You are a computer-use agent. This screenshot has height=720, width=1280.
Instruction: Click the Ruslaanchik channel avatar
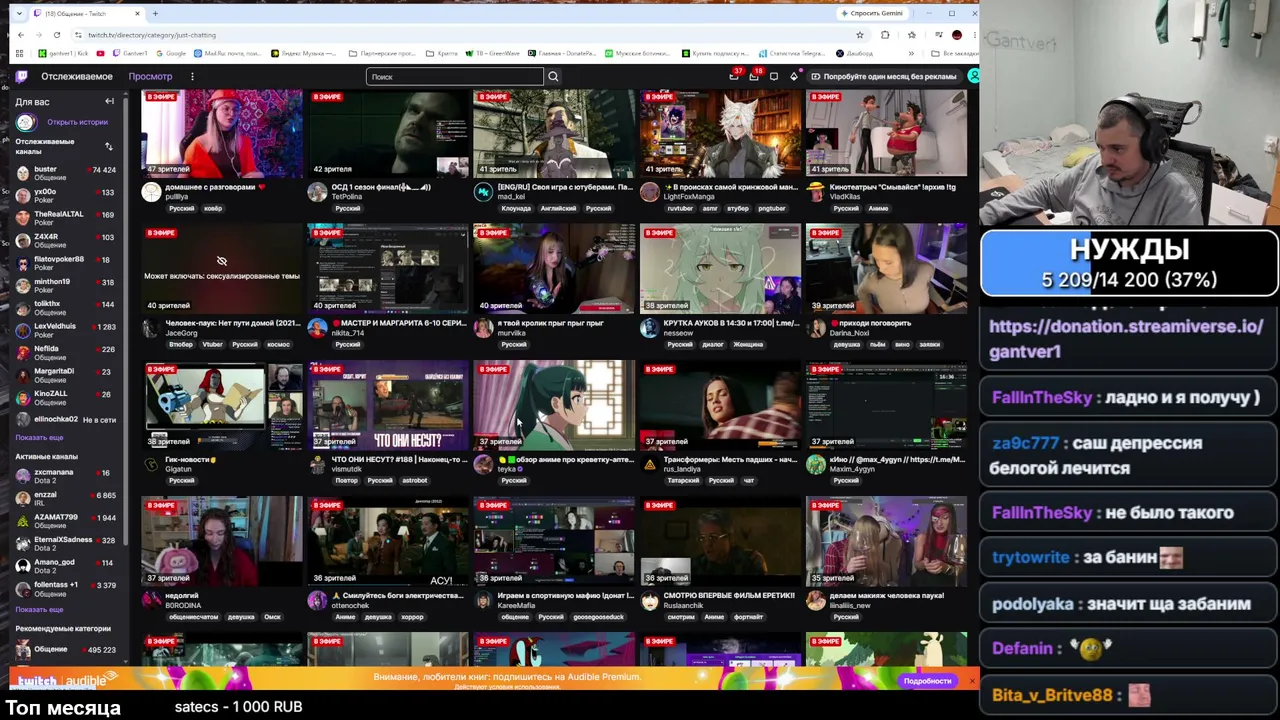point(650,600)
